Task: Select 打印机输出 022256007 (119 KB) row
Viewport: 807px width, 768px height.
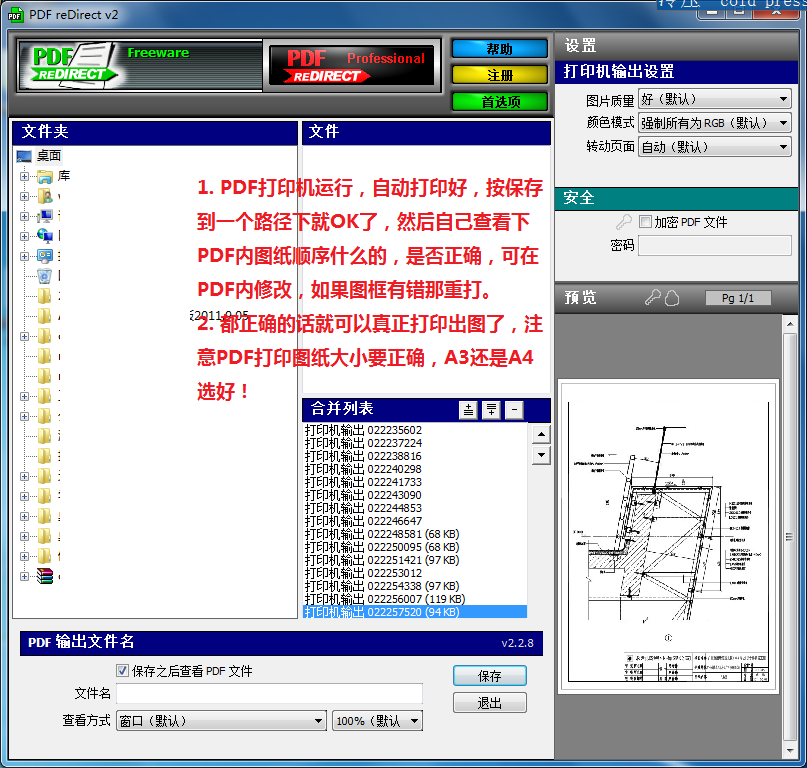Action: point(415,599)
